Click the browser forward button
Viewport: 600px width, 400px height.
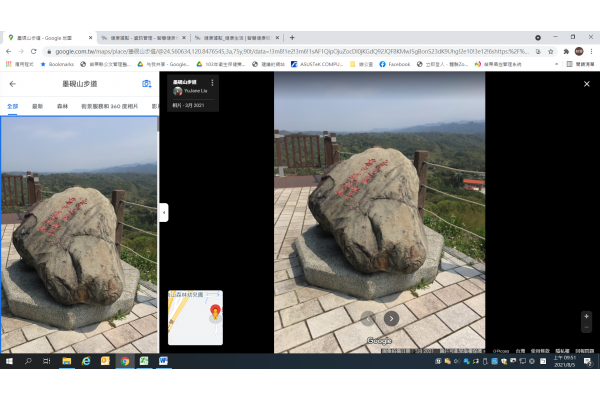pyautogui.click(x=21, y=51)
